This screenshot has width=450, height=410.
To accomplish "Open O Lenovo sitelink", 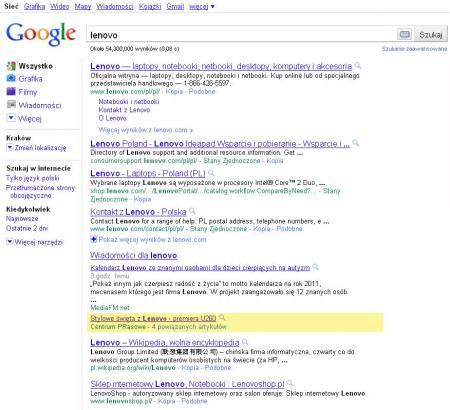I will click(112, 118).
